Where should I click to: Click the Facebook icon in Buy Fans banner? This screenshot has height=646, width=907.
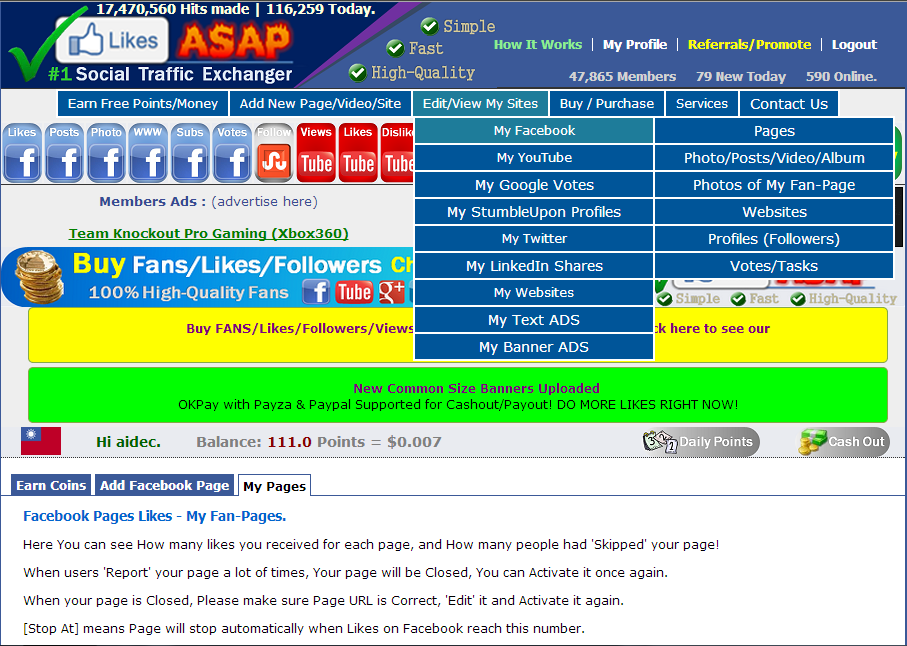[x=316, y=291]
